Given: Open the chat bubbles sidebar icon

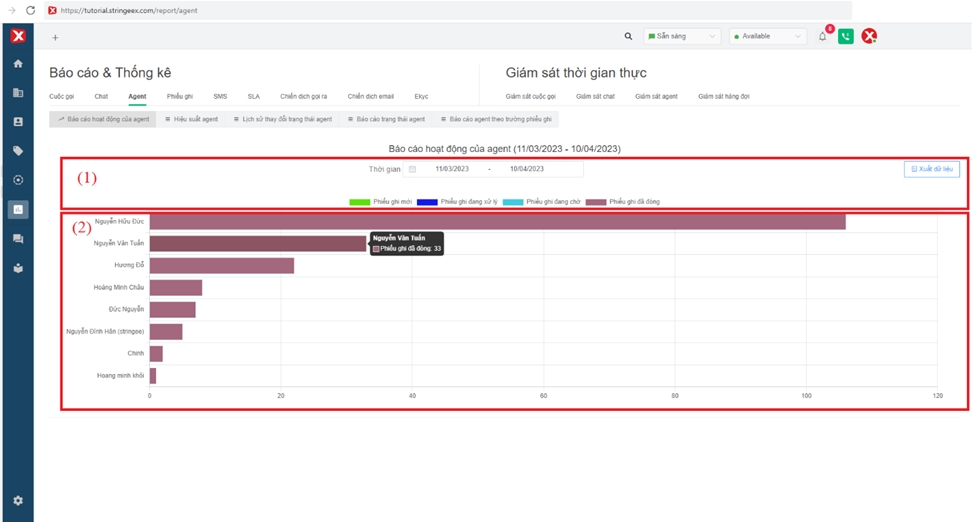Looking at the screenshot, I should tap(17, 239).
